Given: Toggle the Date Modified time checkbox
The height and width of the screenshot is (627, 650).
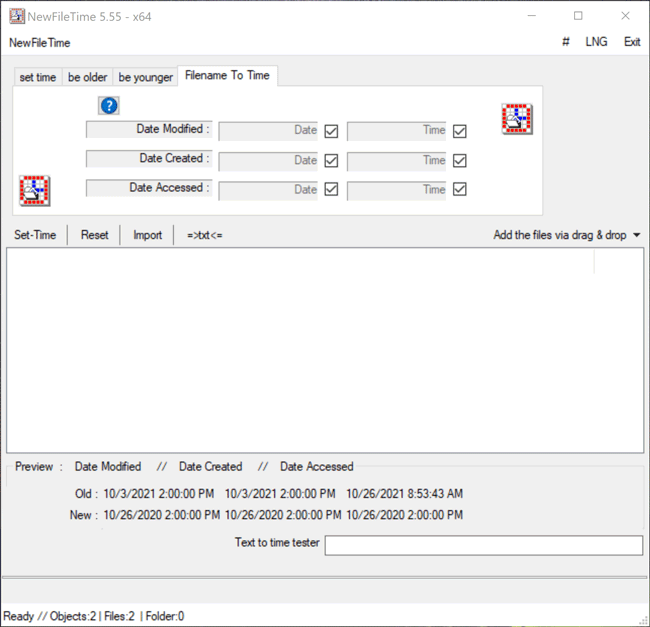Looking at the screenshot, I should 460,131.
